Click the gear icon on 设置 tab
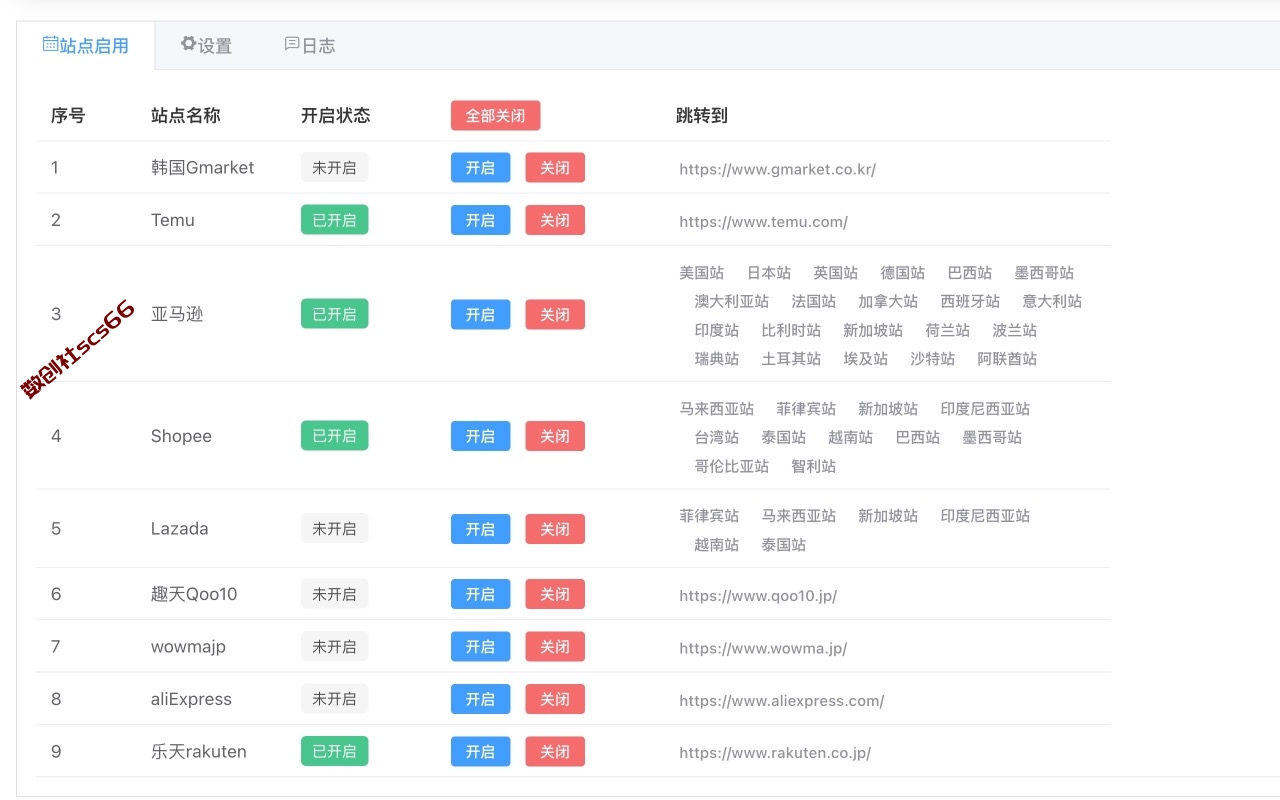Image resolution: width=1280 pixels, height=800 pixels. 188,44
